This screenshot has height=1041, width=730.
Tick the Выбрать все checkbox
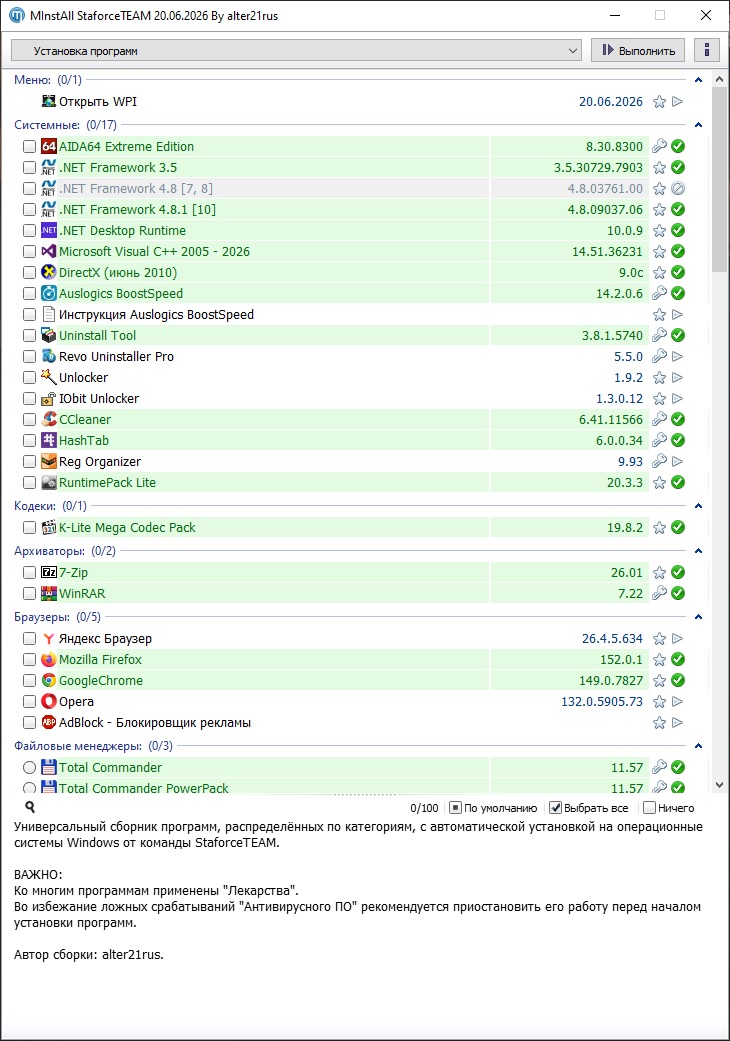click(x=555, y=808)
